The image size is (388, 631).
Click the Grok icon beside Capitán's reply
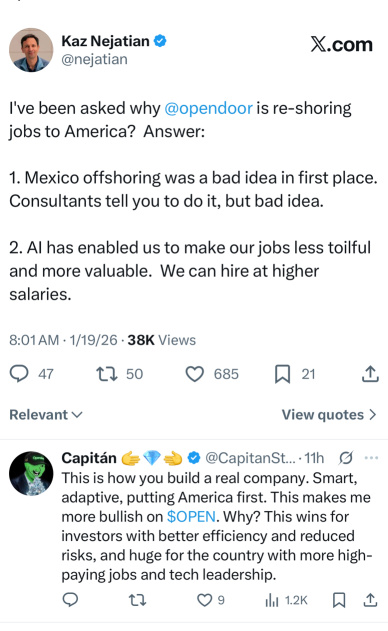pos(346,458)
